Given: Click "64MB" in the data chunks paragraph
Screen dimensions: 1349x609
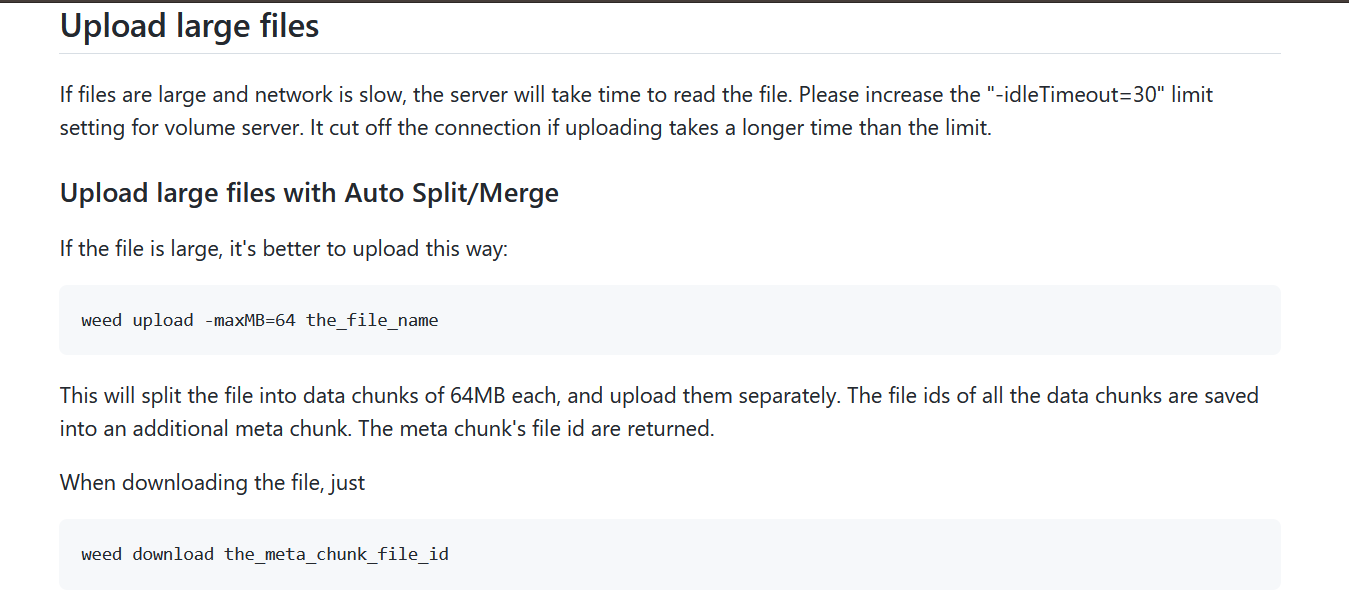Looking at the screenshot, I should (x=479, y=396).
